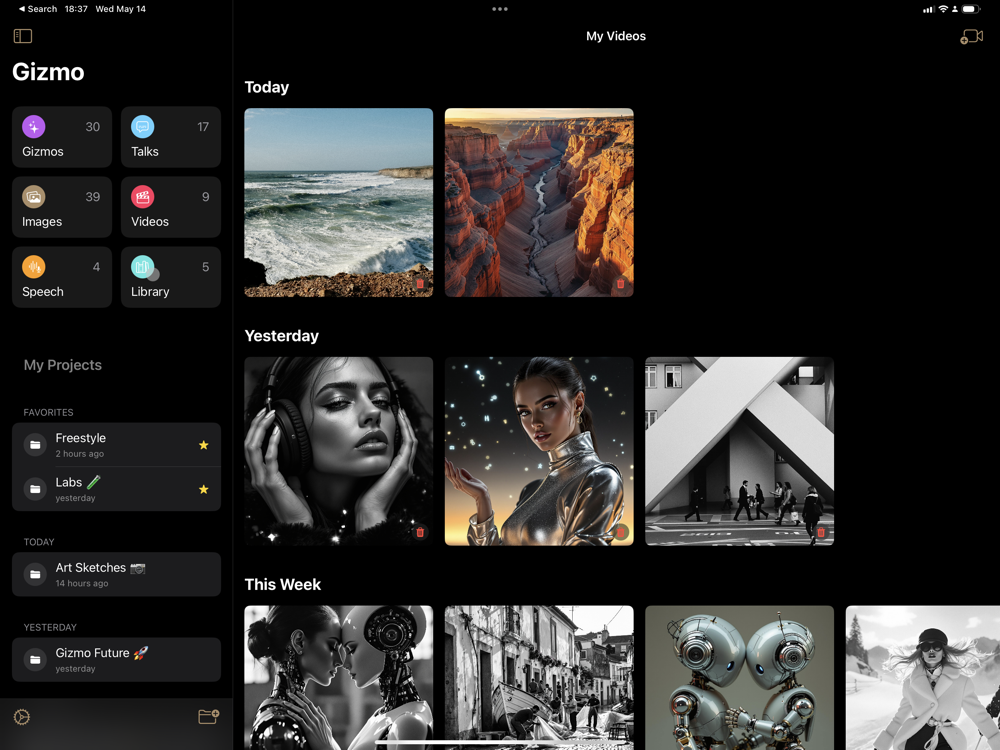1000x750 pixels.
Task: Select the Gizmos category card
Action: coord(62,137)
